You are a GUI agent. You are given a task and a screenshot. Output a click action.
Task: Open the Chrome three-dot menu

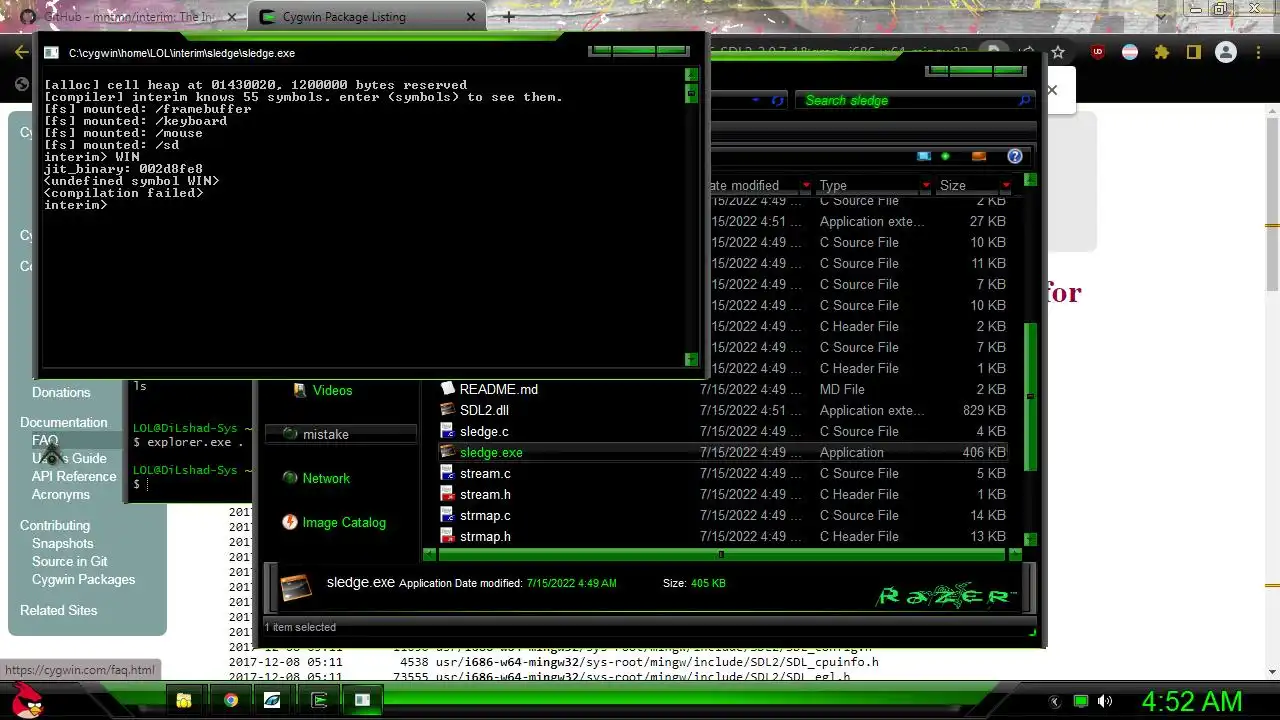[1258, 52]
